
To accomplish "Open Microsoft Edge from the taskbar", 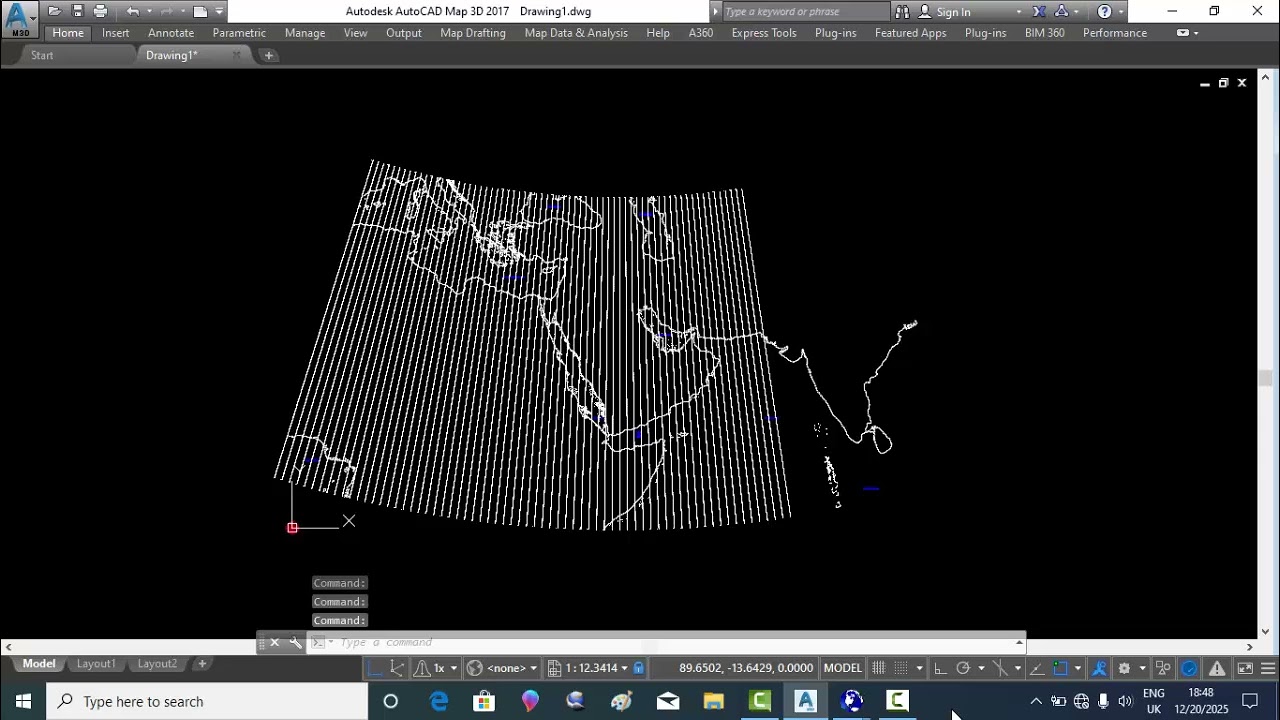I will (438, 701).
